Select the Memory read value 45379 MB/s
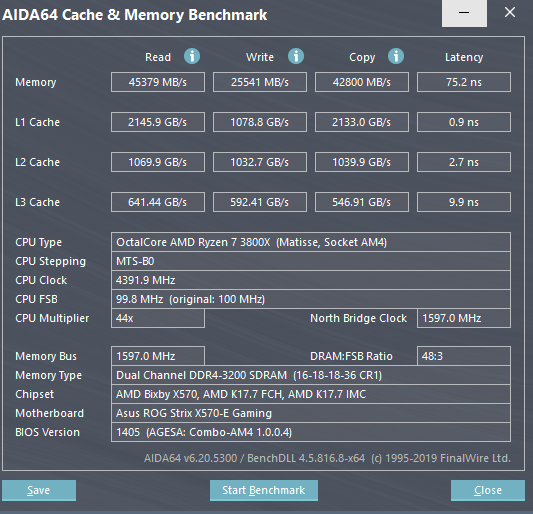 [158, 82]
